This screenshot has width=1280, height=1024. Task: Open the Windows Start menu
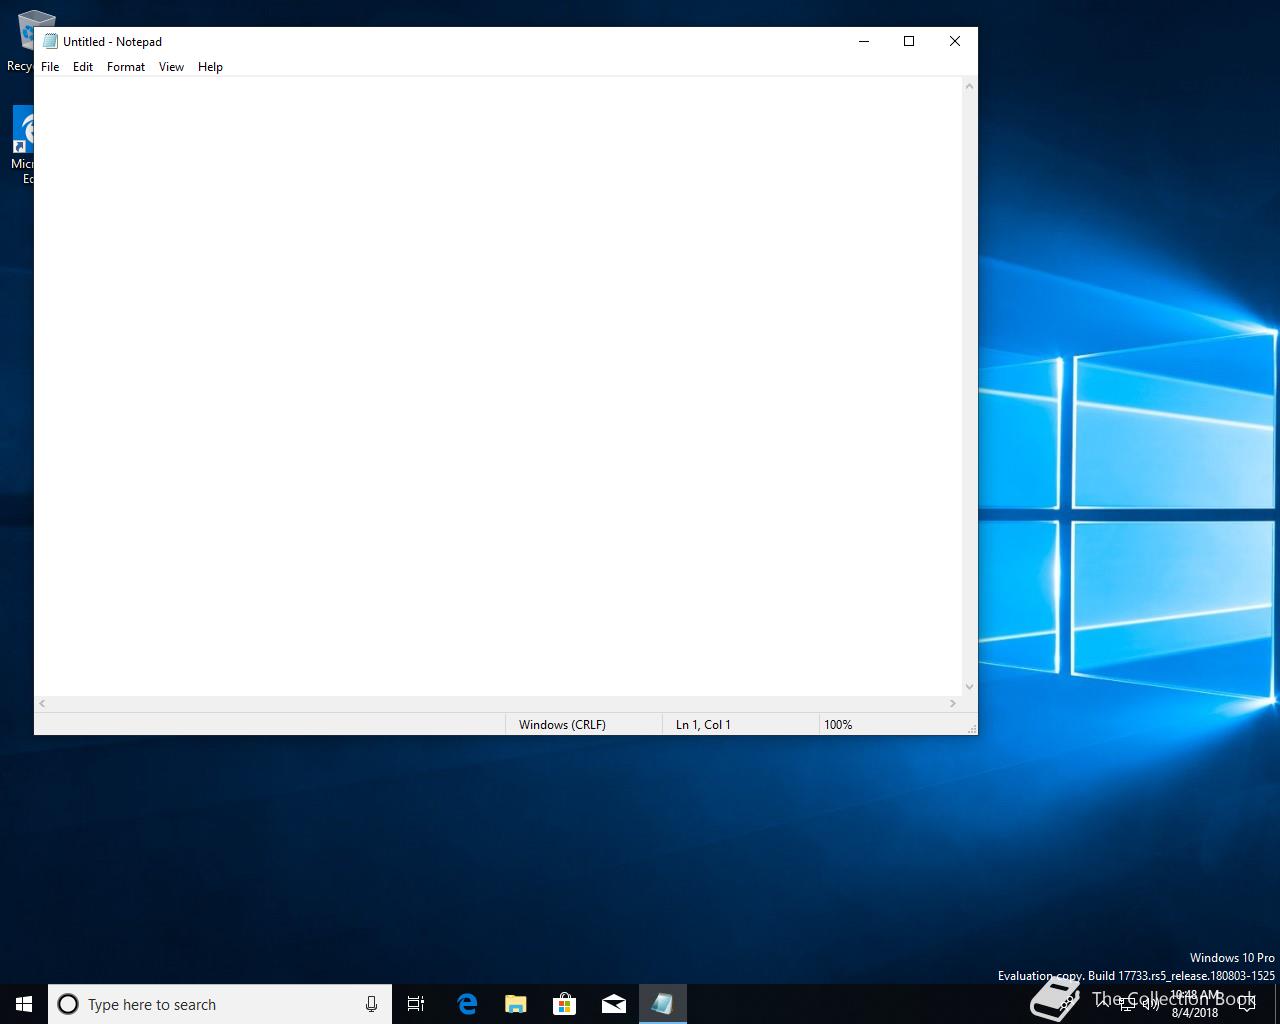click(24, 1004)
